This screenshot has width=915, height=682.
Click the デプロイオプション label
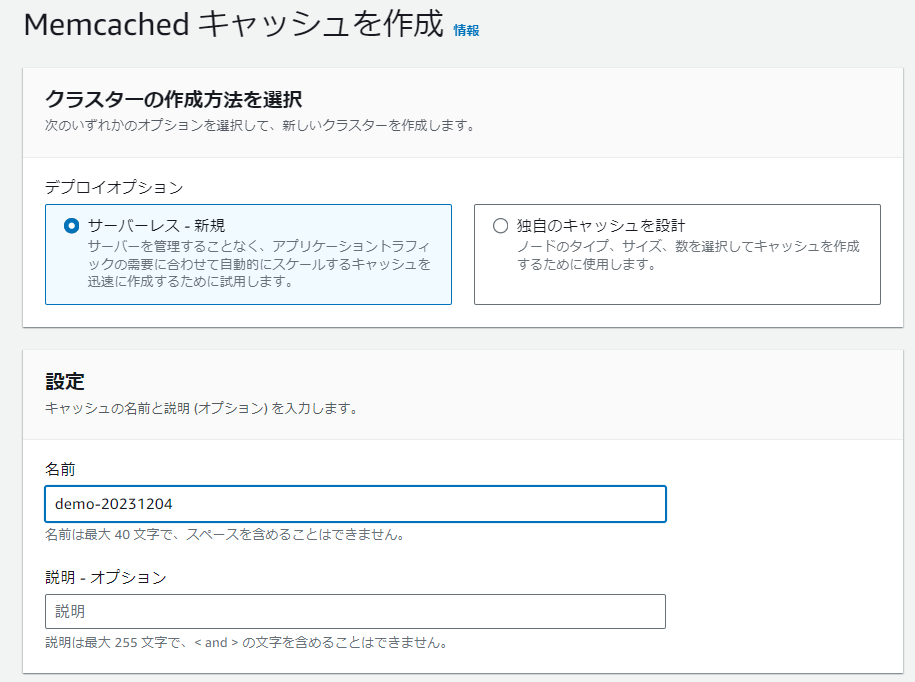[114, 187]
